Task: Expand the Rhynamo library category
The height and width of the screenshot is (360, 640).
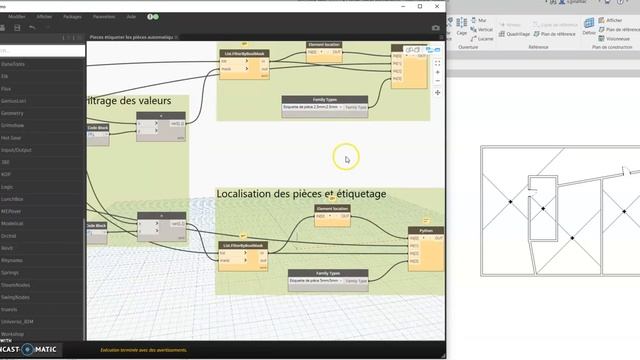Action: pos(12,260)
